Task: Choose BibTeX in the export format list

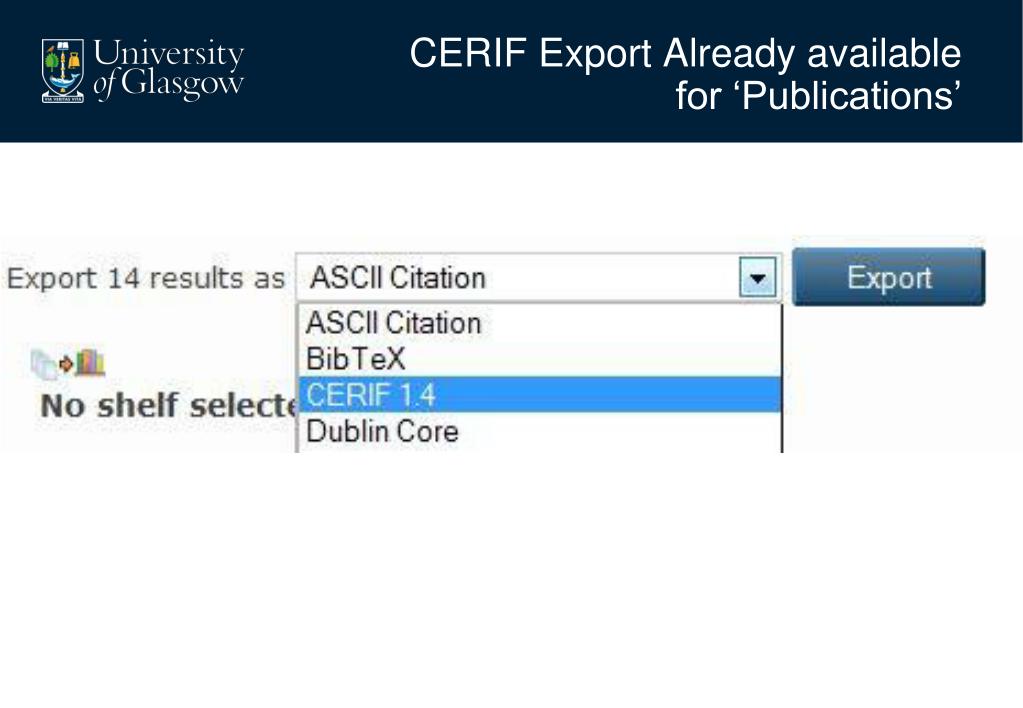Action: pyautogui.click(x=538, y=358)
